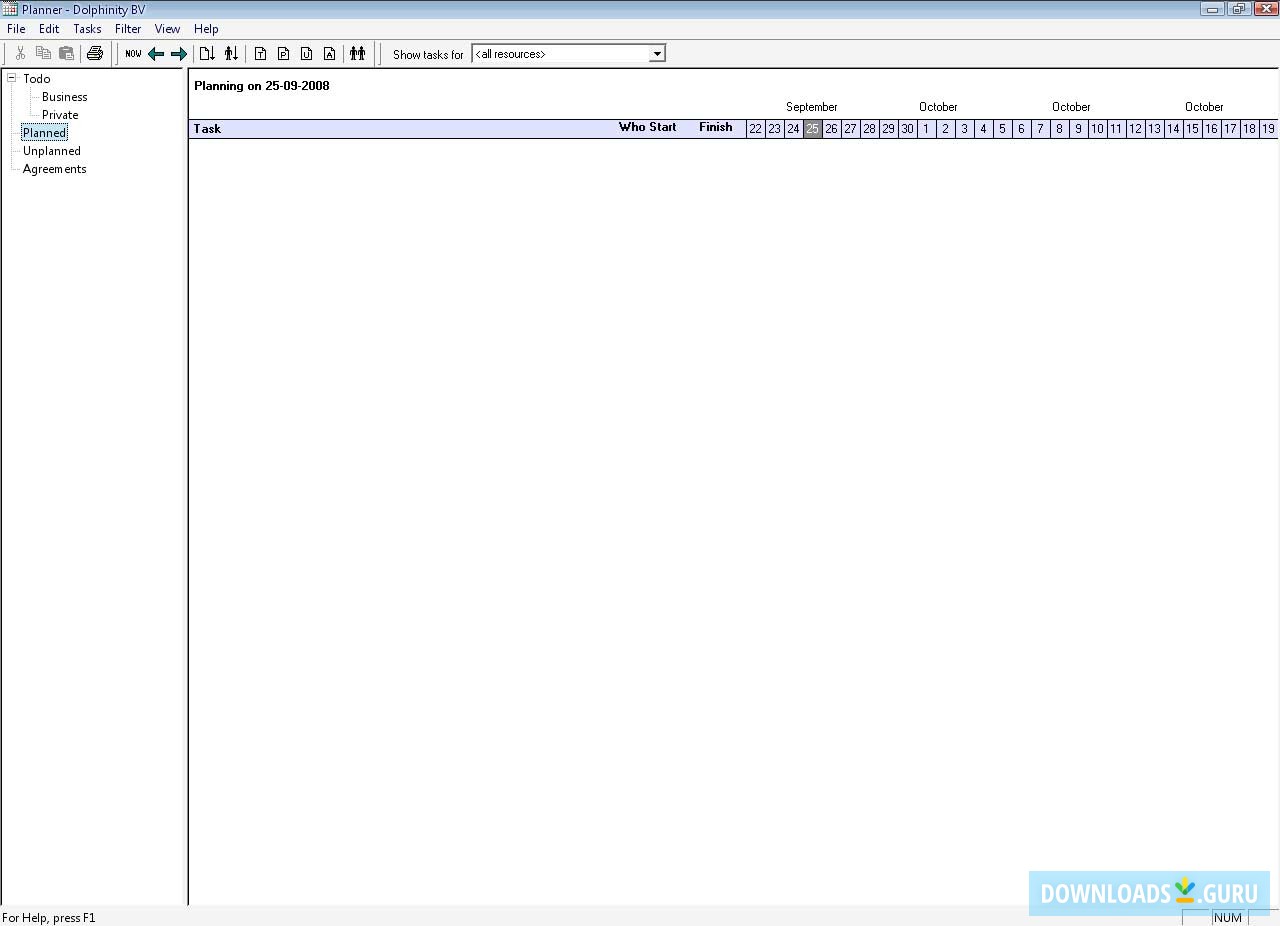Advance the timeline with the right arrow
Screen dimensions: 1280x926
point(179,54)
